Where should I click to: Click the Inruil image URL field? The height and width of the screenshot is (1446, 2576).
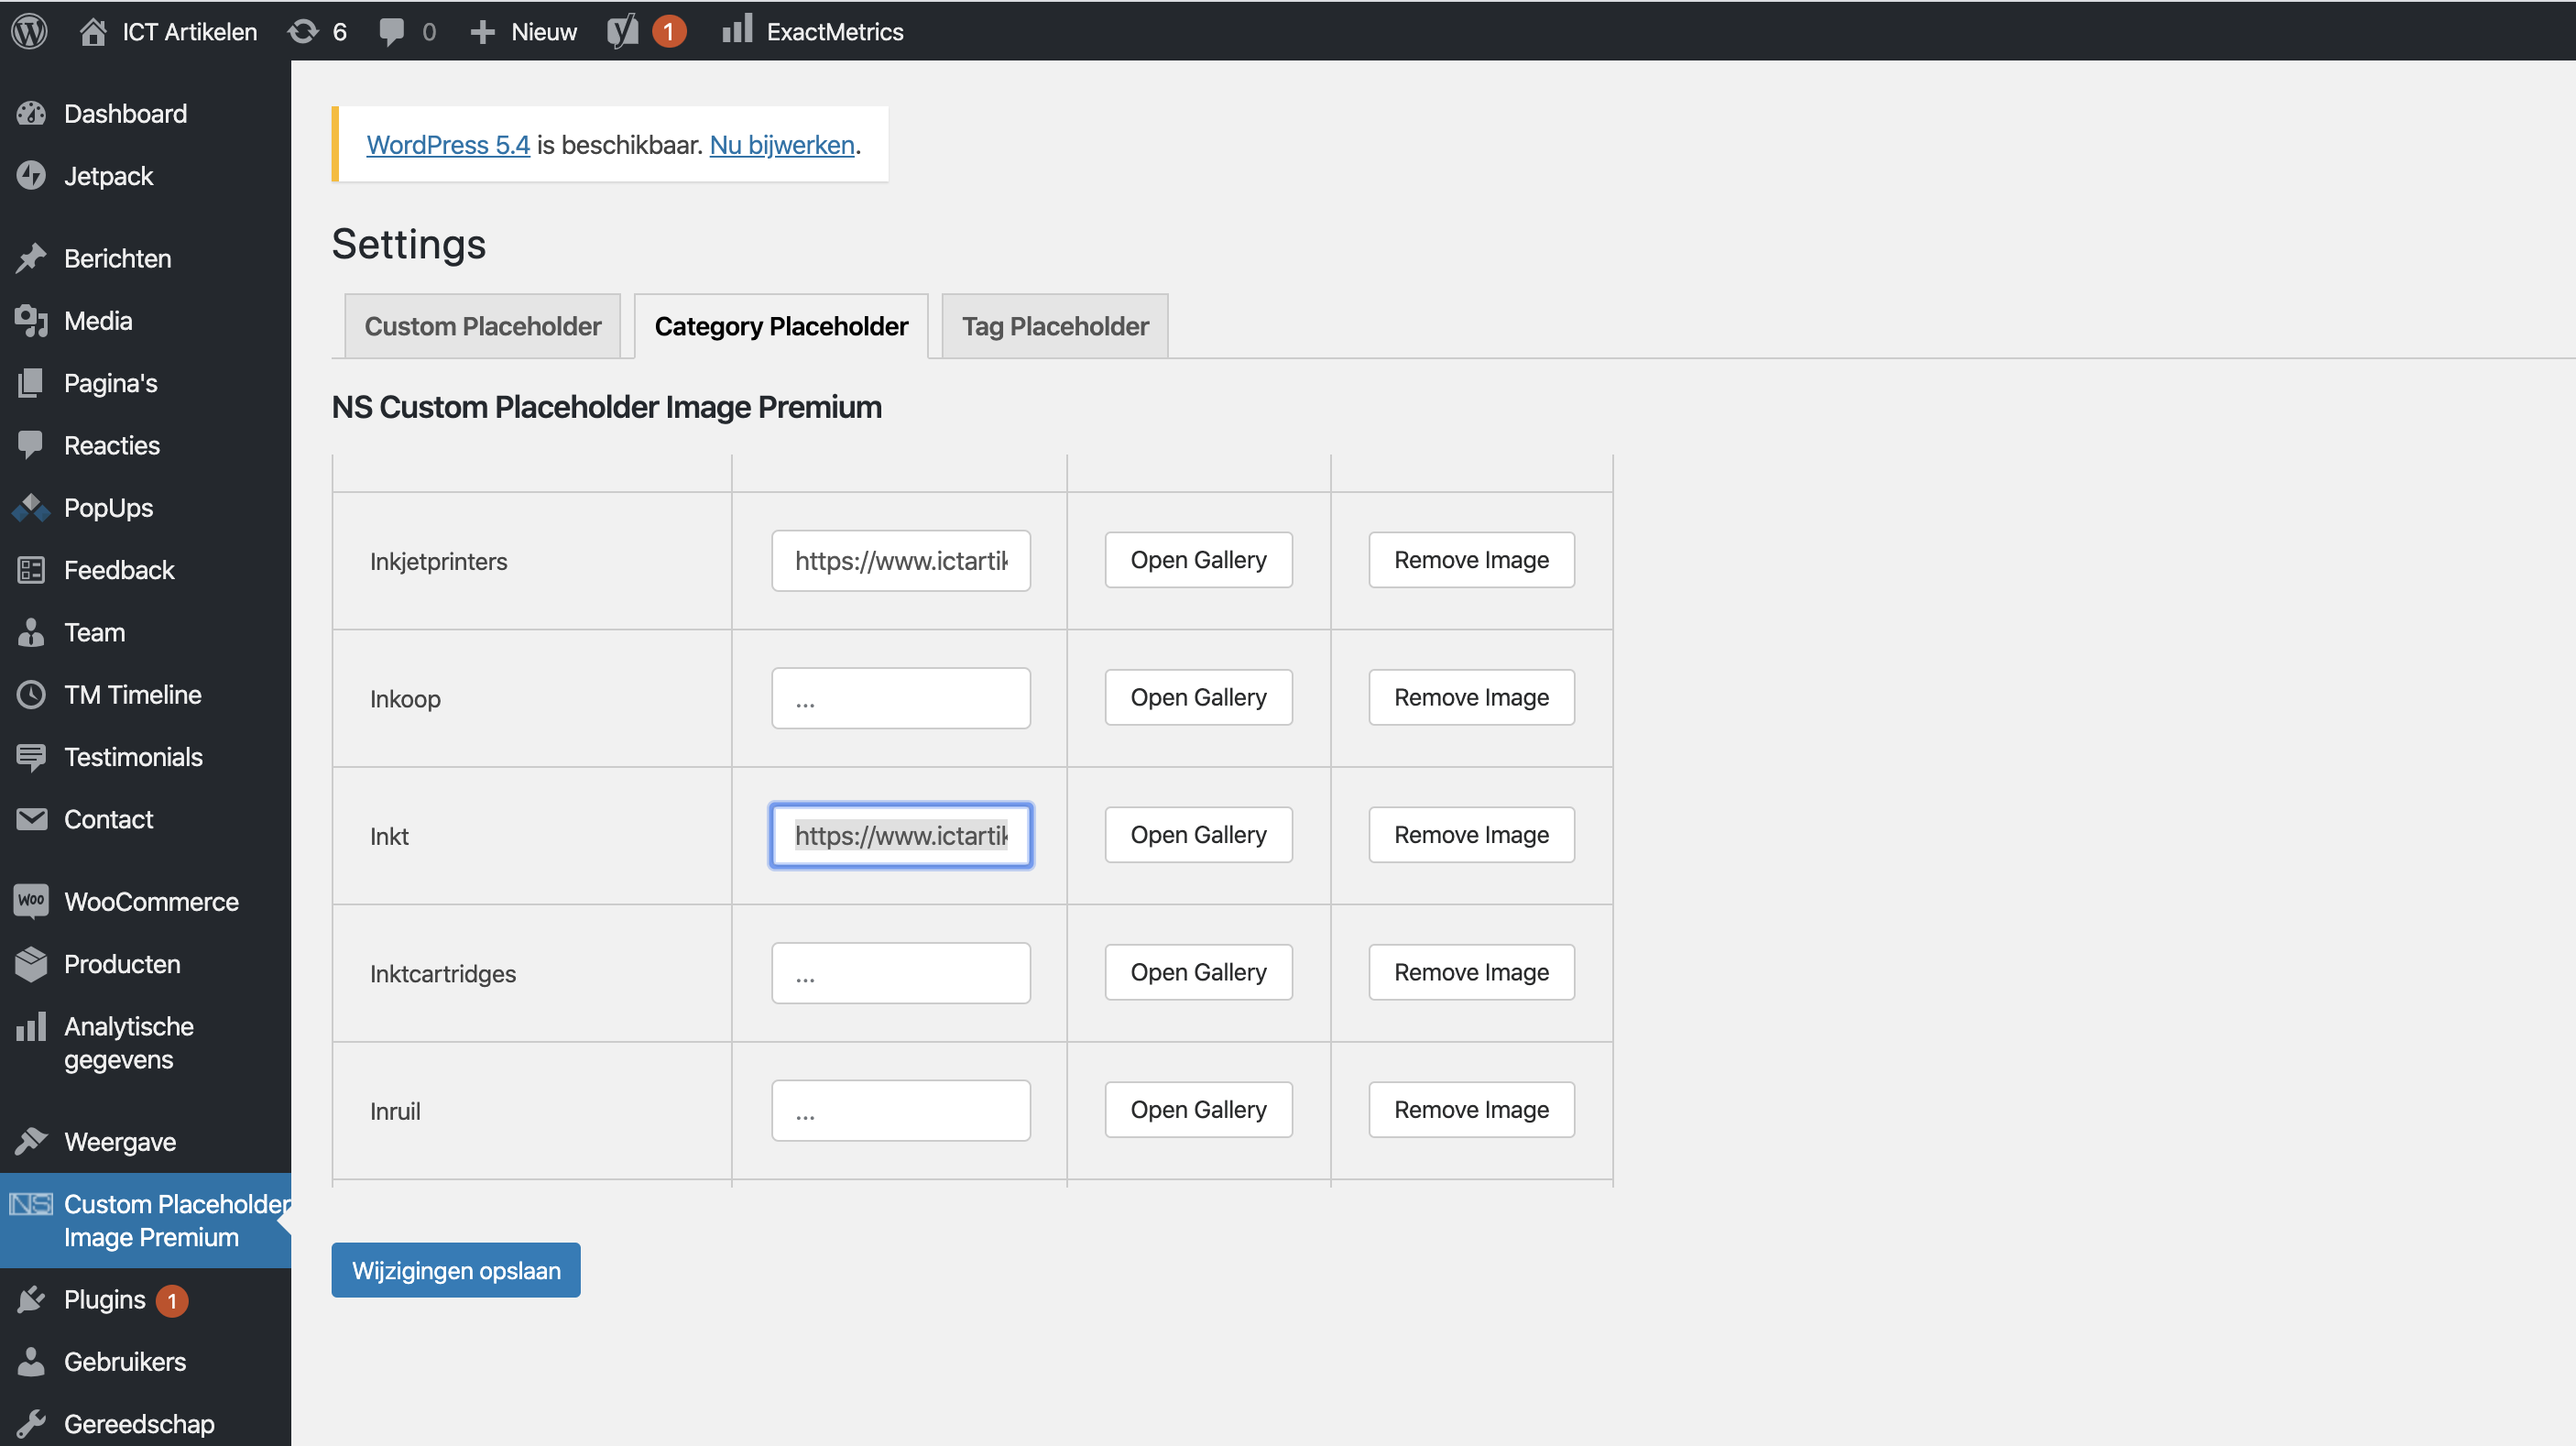900,1110
